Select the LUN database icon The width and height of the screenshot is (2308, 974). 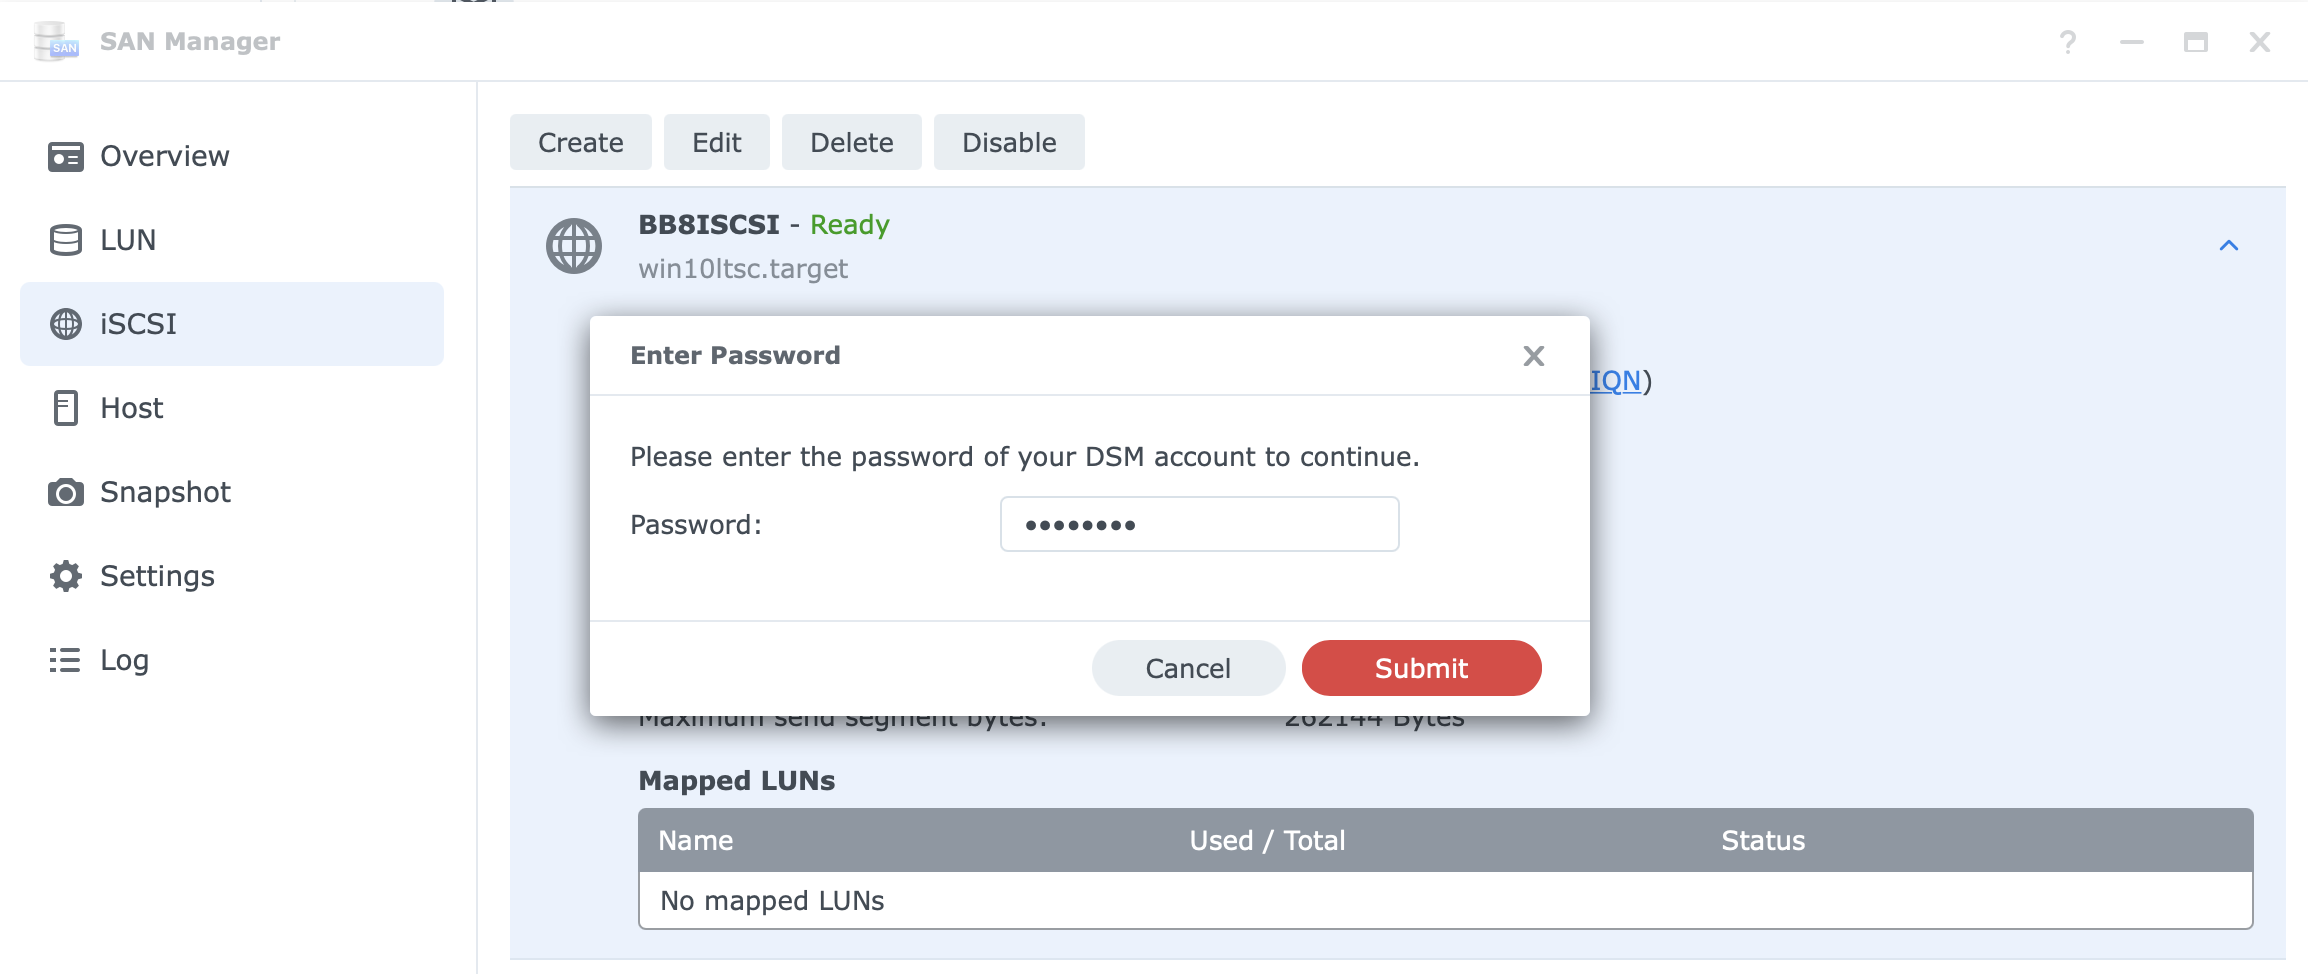coord(66,240)
